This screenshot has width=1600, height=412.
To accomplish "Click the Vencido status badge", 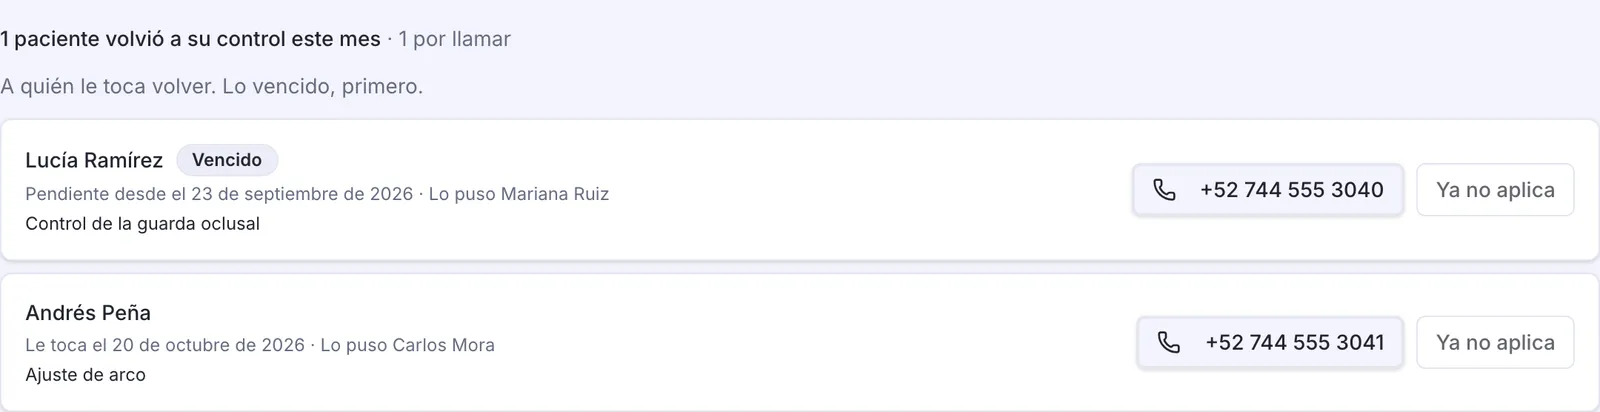I will pyautogui.click(x=227, y=160).
